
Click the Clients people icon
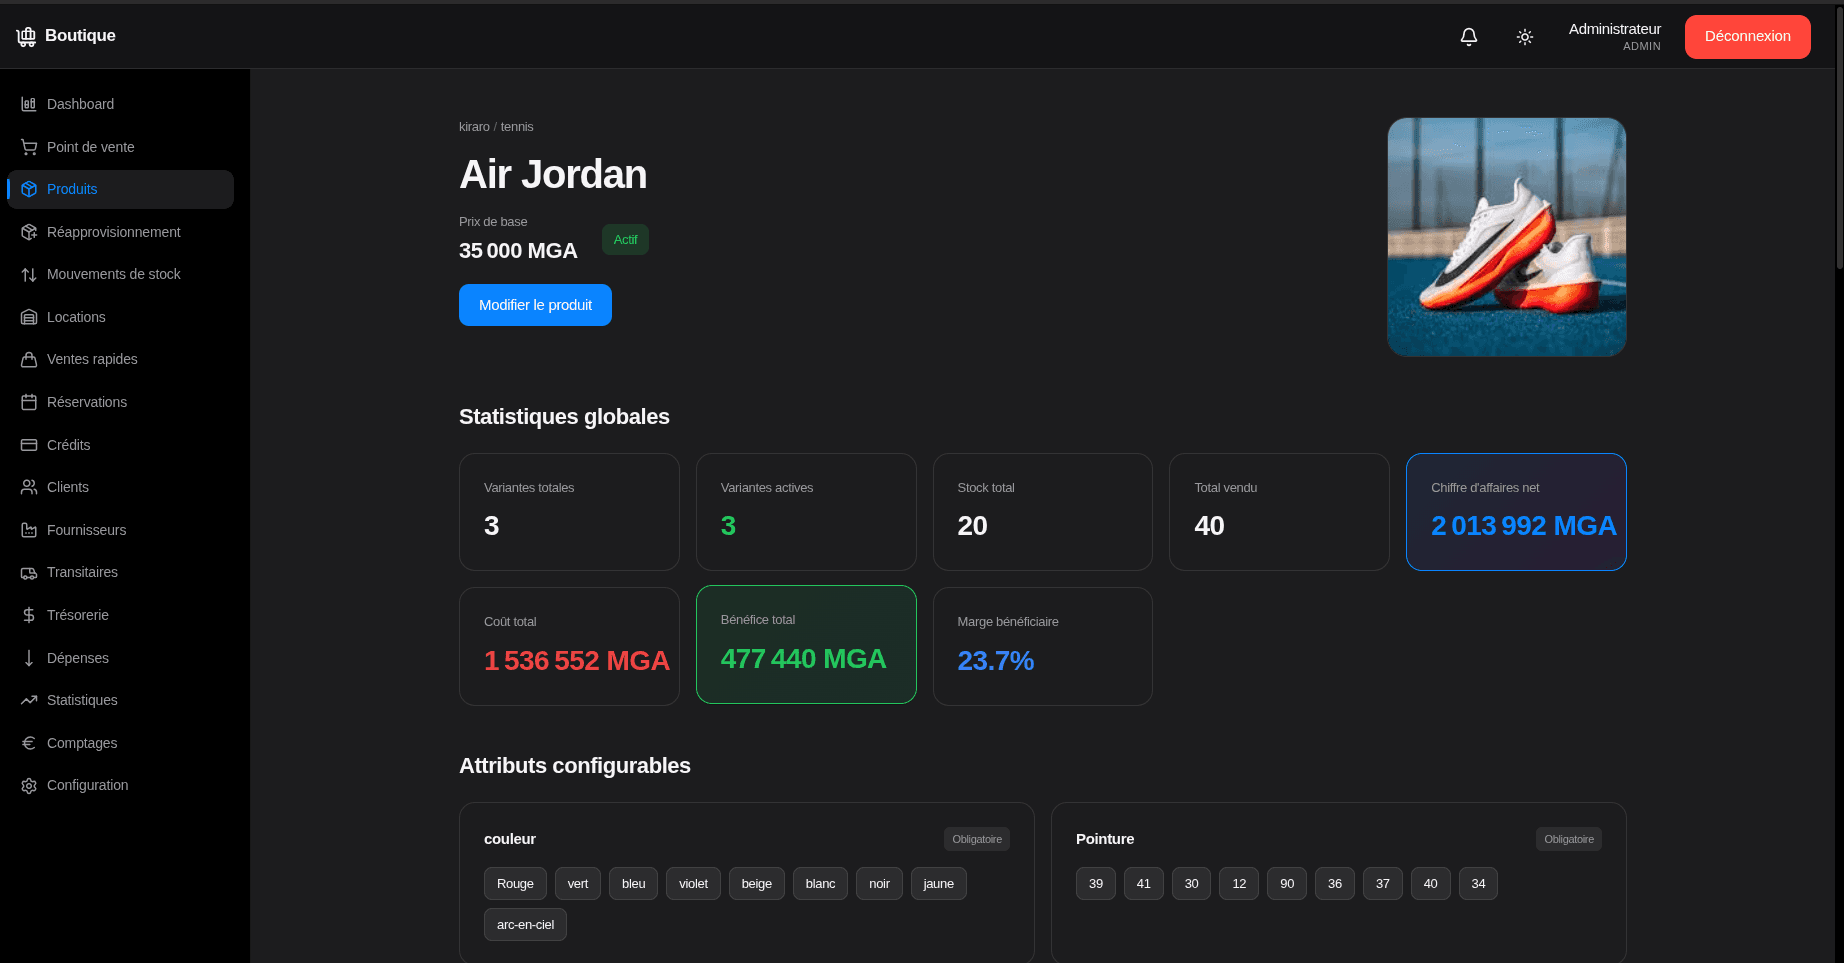click(x=29, y=487)
